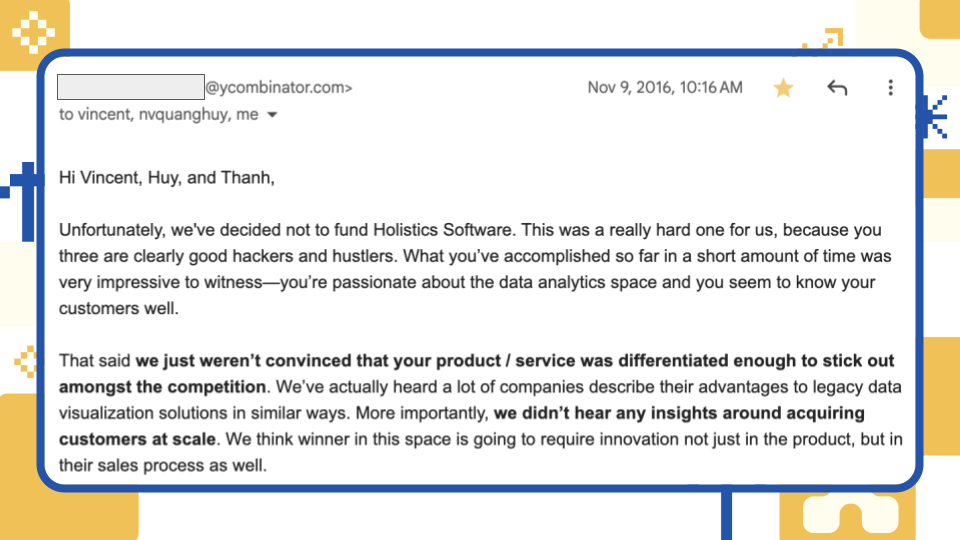960x540 pixels.
Task: Click the @ycombinator.com sender address
Action: [278, 88]
